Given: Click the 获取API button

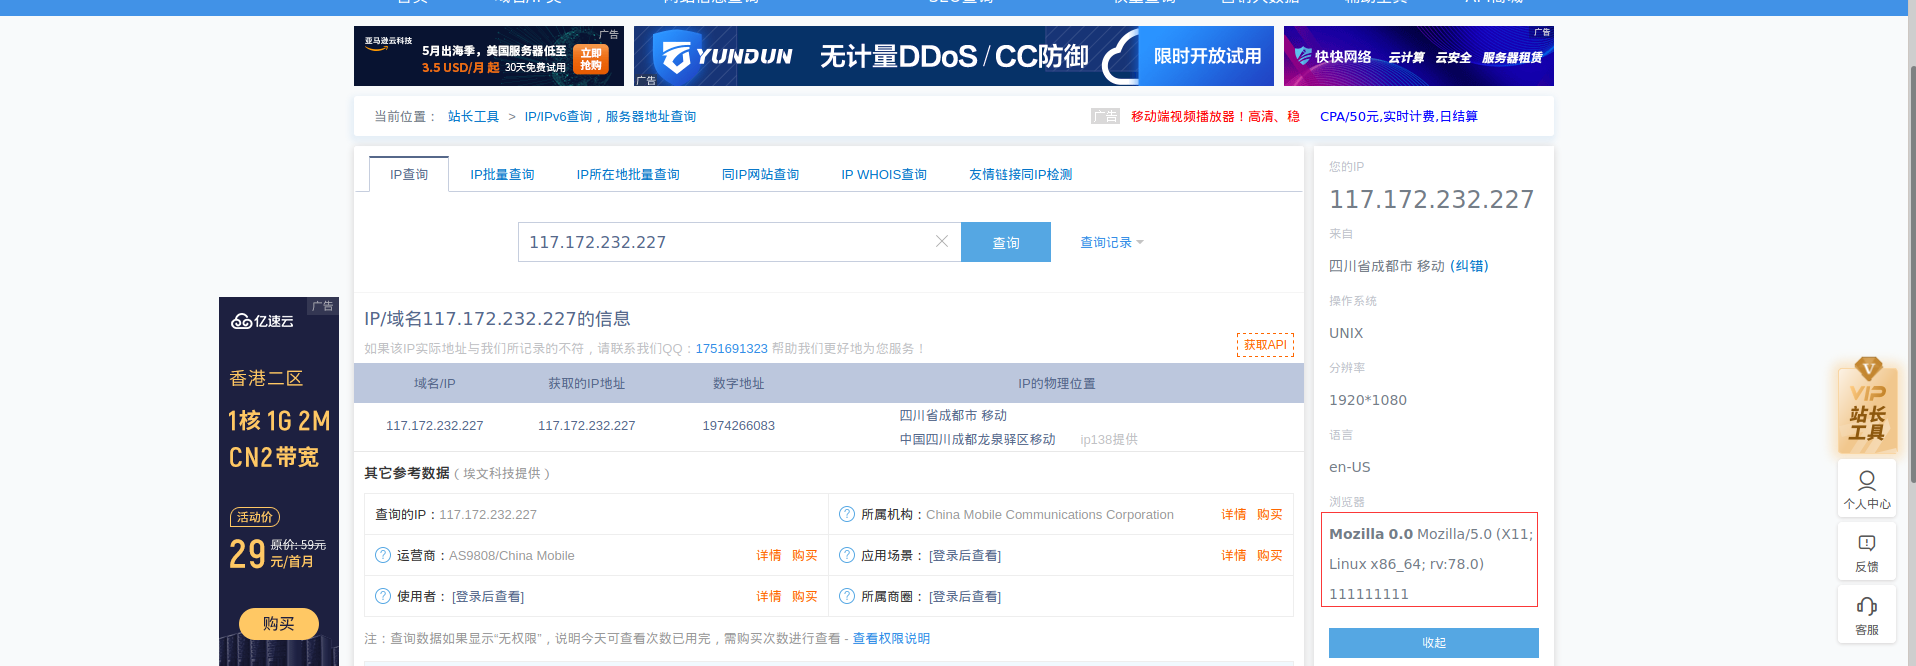Looking at the screenshot, I should (x=1265, y=345).
